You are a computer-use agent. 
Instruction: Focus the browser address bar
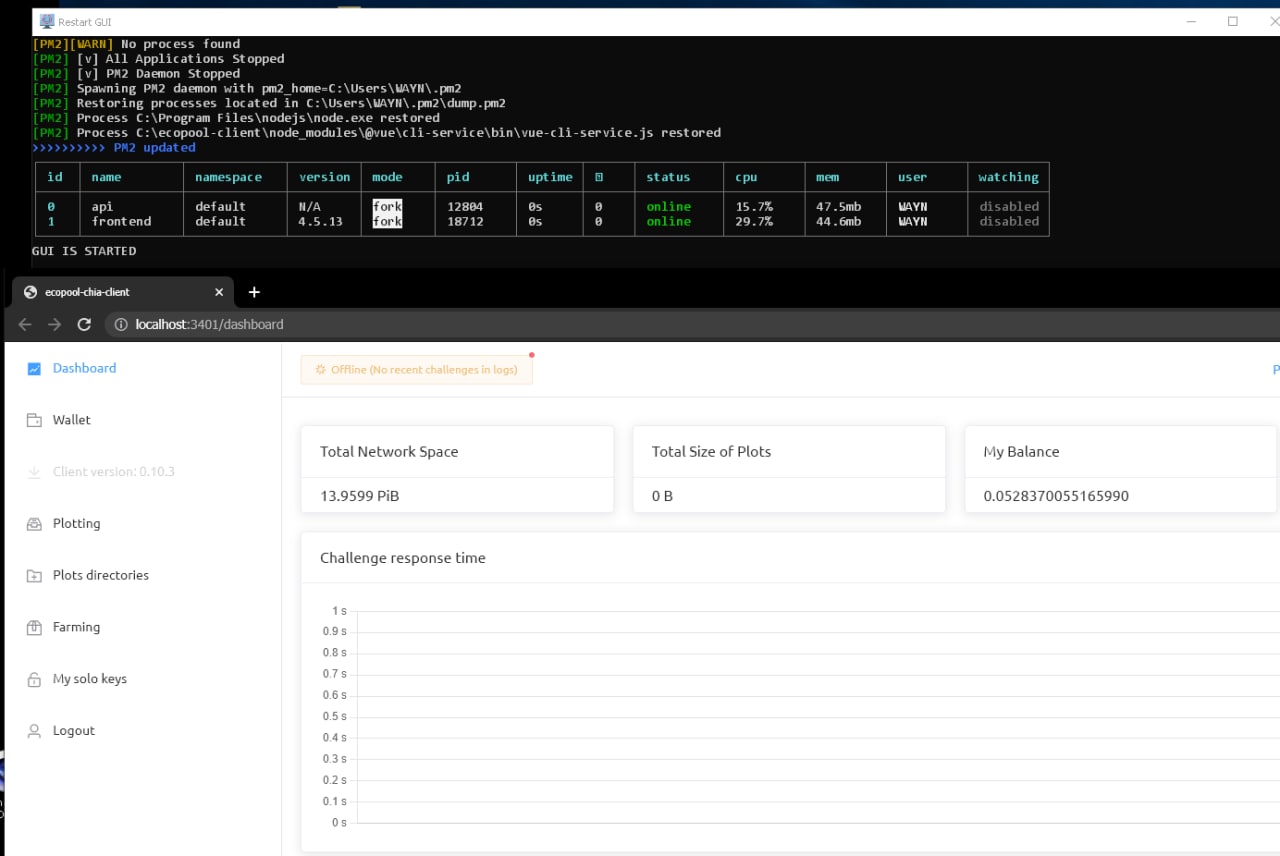coord(690,324)
